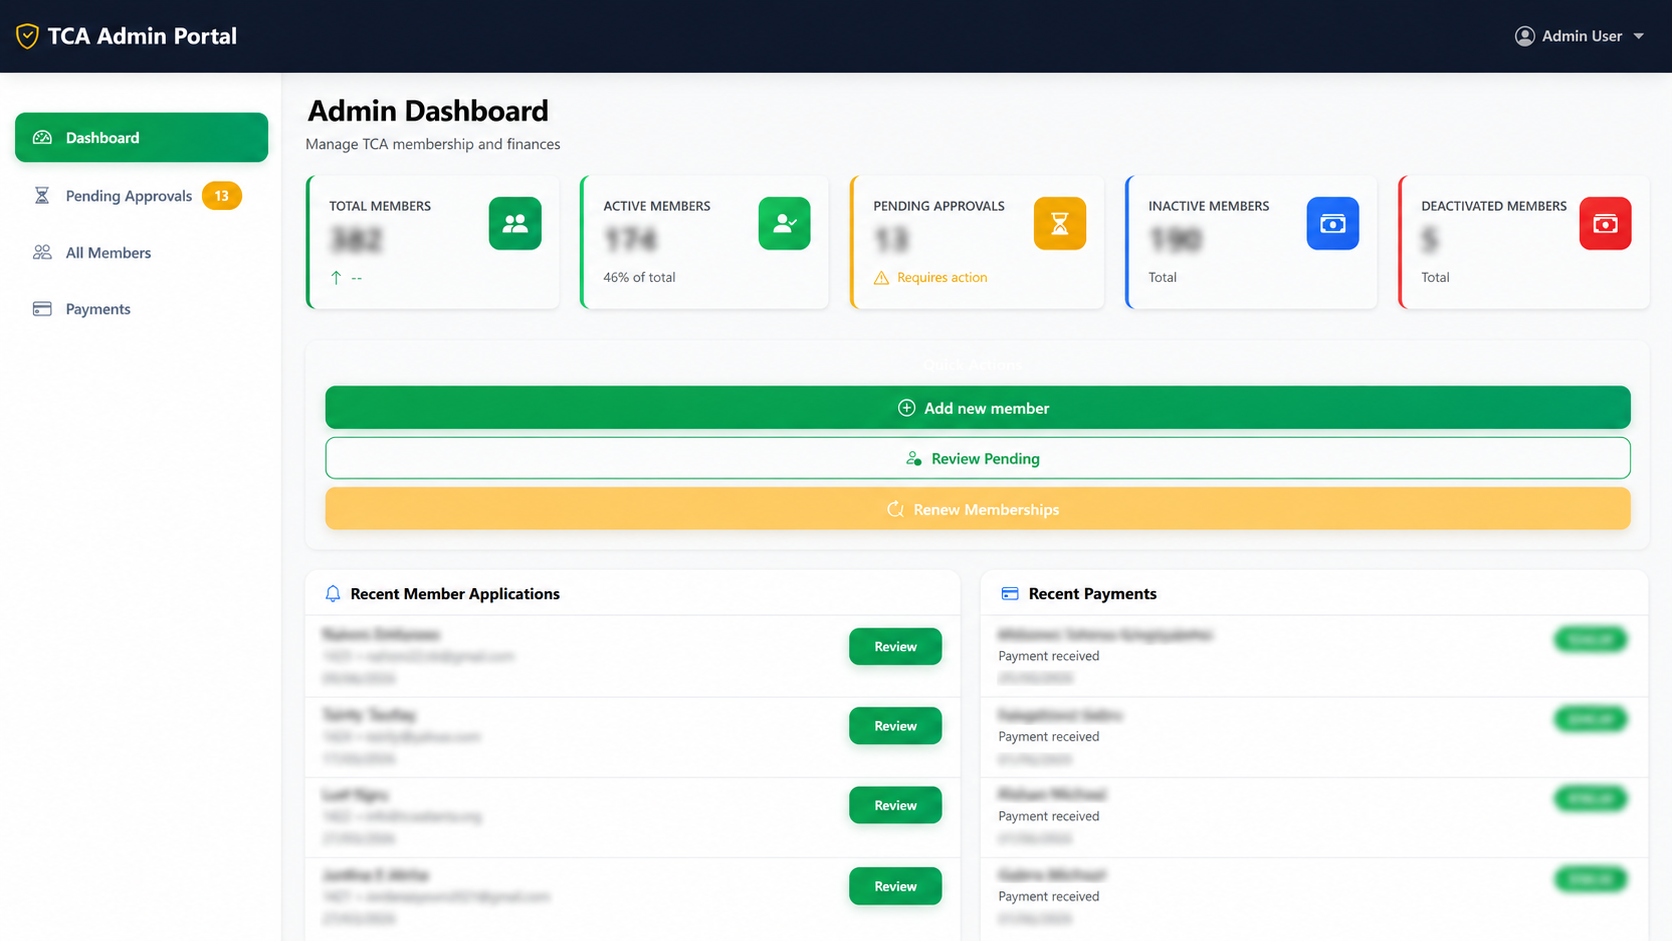Click the Pending Approvals orange hourglass card icon
The image size is (1672, 941).
[1059, 223]
